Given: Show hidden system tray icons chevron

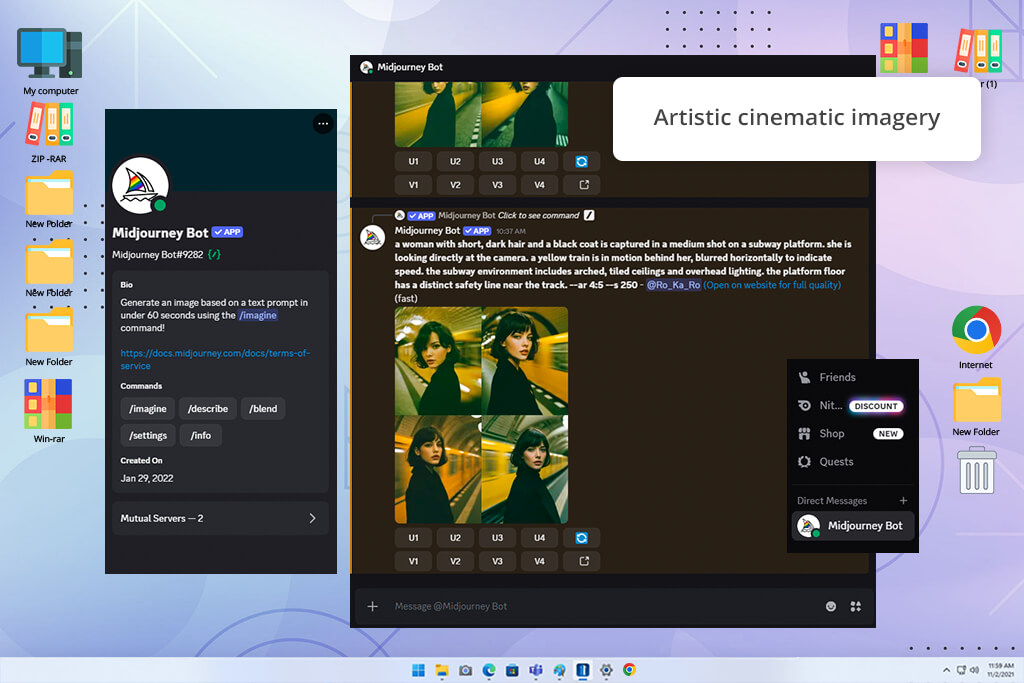Looking at the screenshot, I should point(946,670).
